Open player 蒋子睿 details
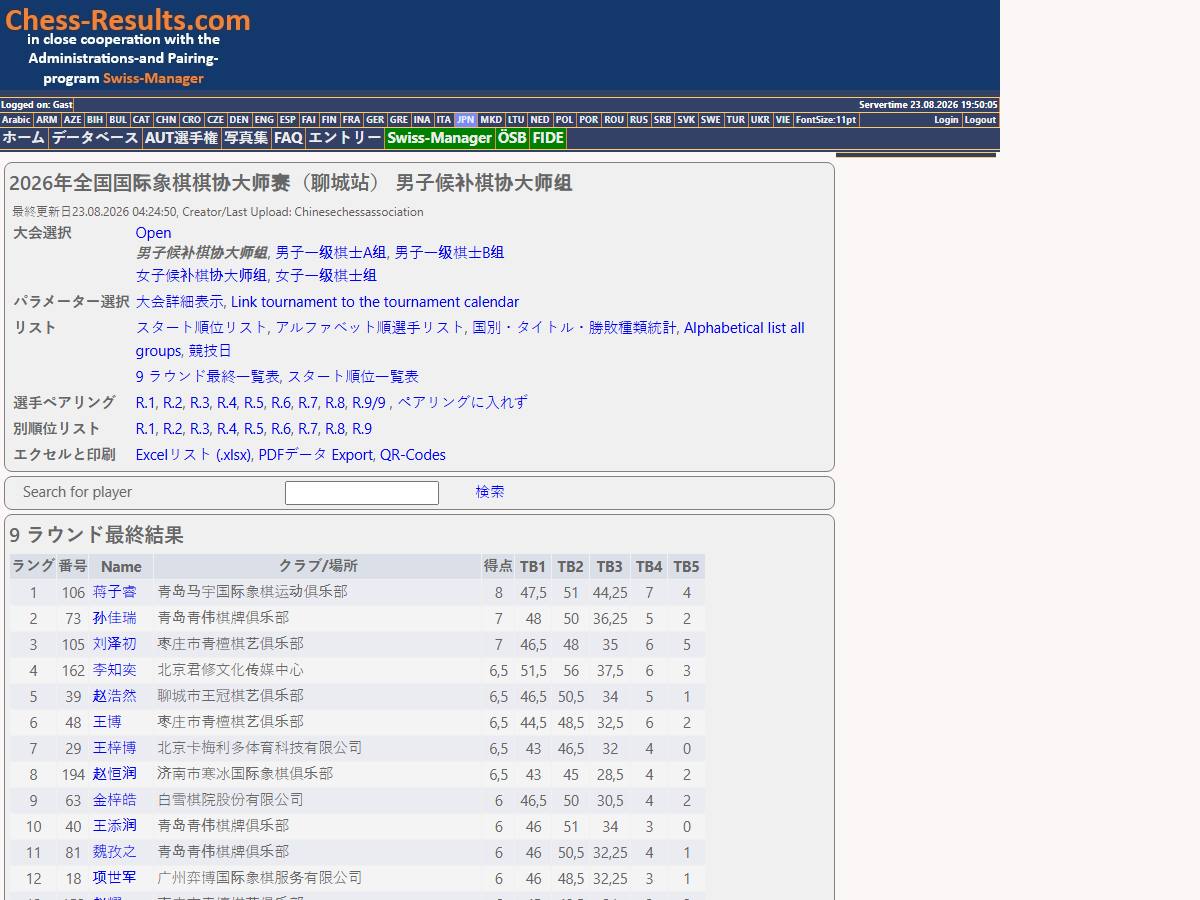 [114, 592]
